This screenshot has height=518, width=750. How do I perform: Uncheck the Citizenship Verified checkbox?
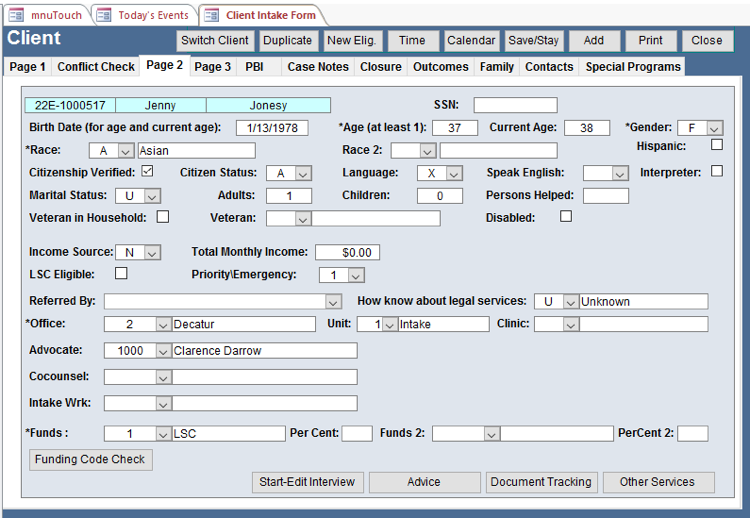click(148, 172)
